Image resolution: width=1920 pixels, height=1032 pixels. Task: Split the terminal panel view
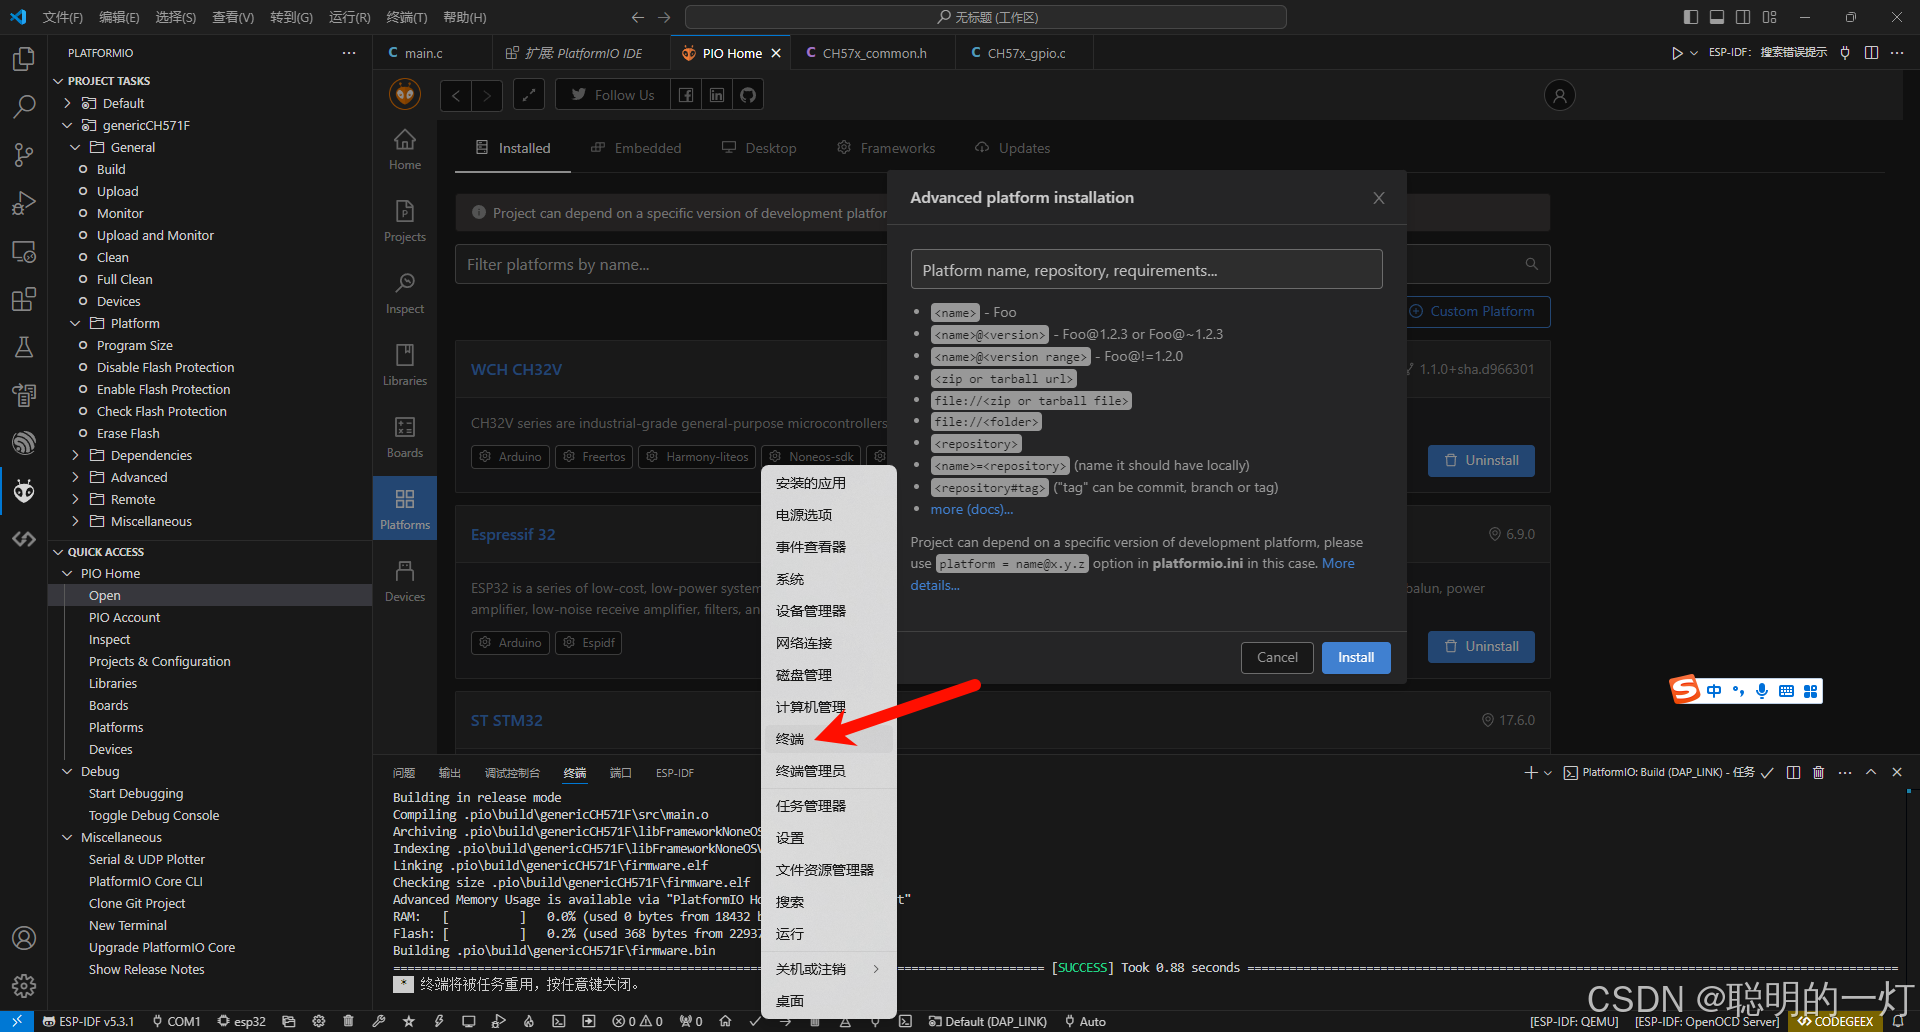tap(1793, 772)
